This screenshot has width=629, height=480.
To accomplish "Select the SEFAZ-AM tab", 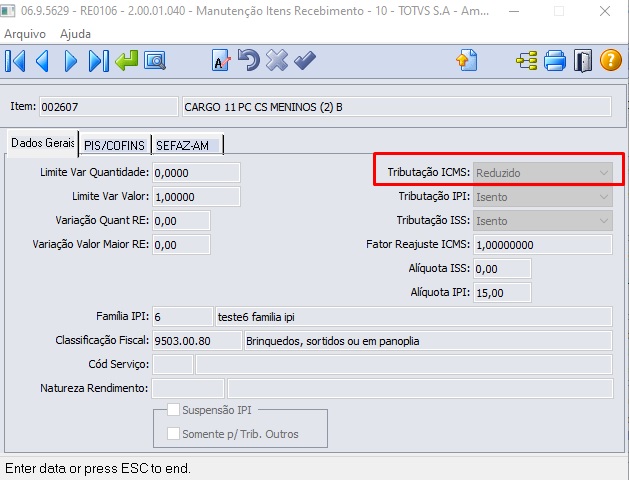I will [x=187, y=145].
